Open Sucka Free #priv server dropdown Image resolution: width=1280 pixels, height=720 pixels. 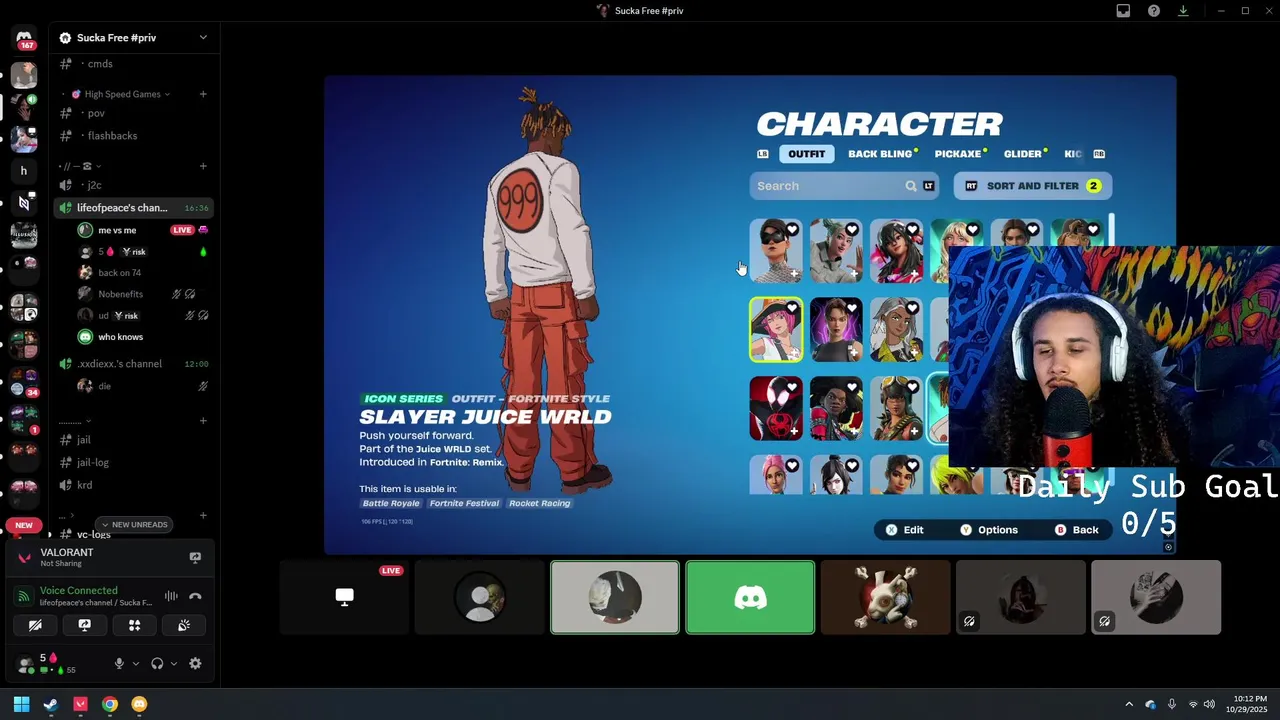(203, 38)
